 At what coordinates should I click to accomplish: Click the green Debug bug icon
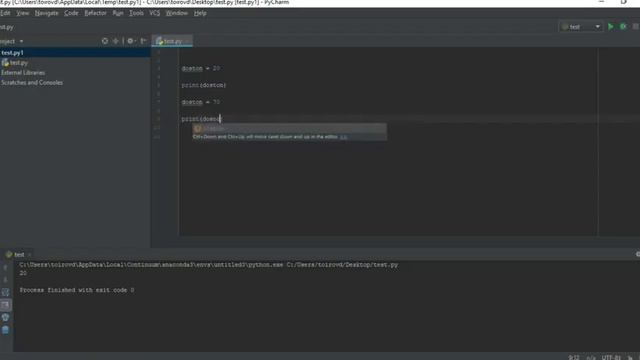(x=623, y=27)
